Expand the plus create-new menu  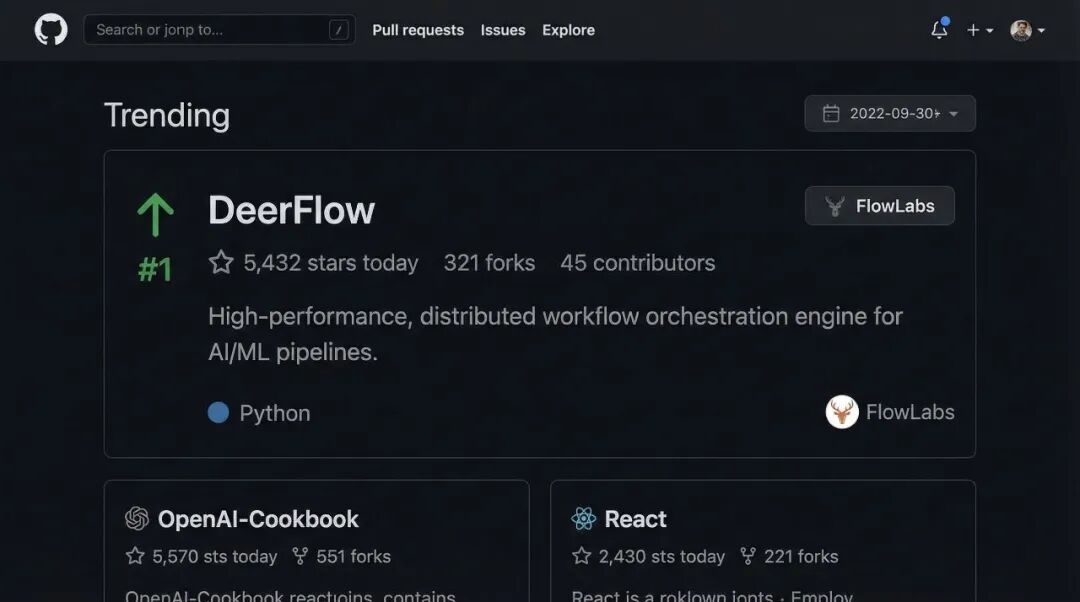(x=979, y=30)
